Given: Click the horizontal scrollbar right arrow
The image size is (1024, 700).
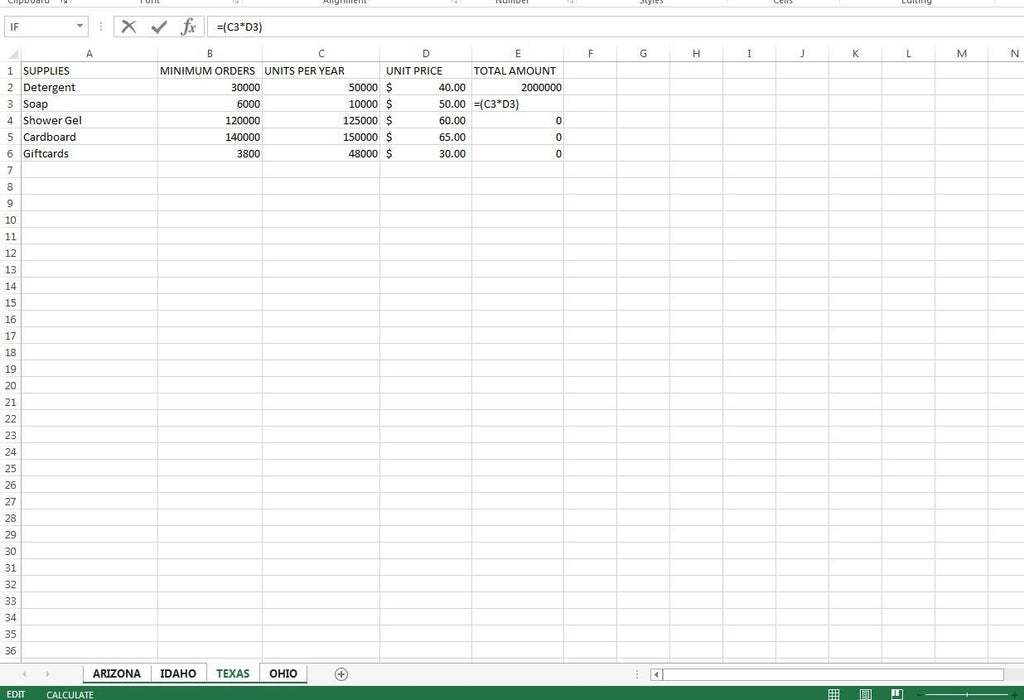Looking at the screenshot, I should click(1013, 673).
